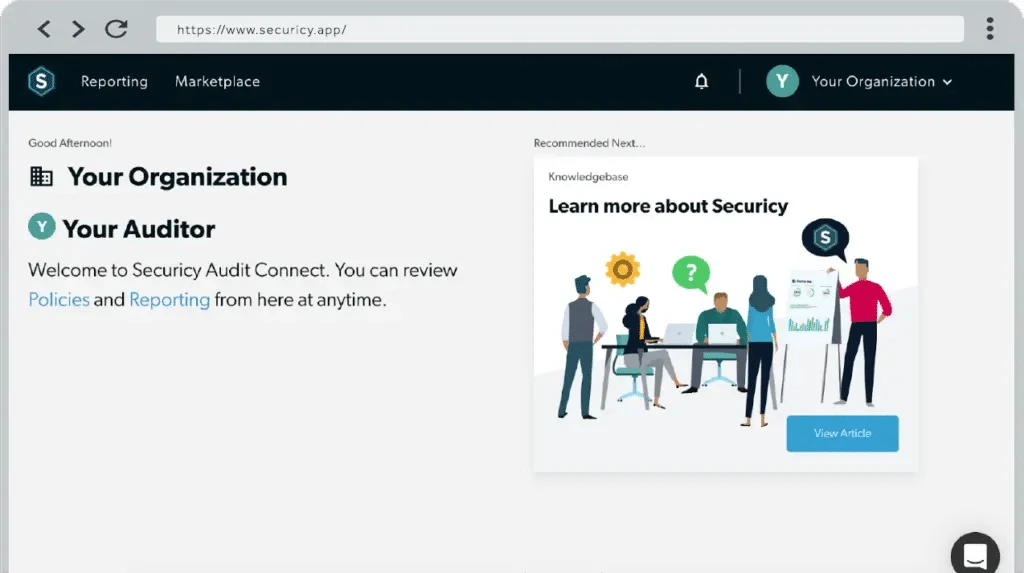1024x573 pixels.
Task: Click the browser back arrow
Action: 43,29
